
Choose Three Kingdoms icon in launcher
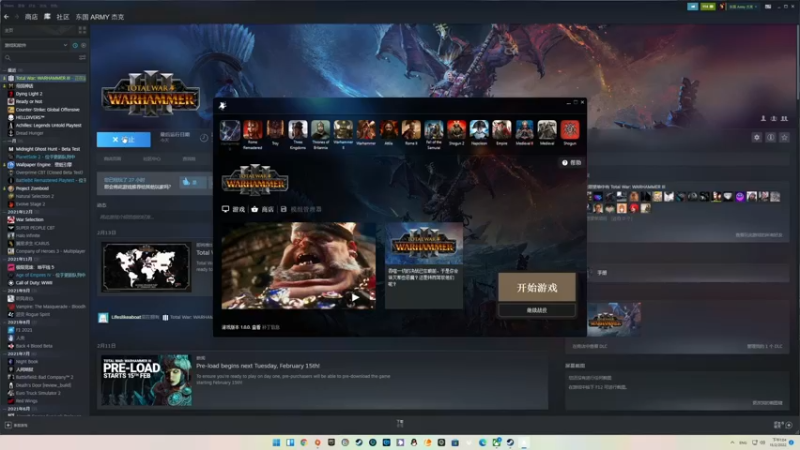pyautogui.click(x=298, y=130)
